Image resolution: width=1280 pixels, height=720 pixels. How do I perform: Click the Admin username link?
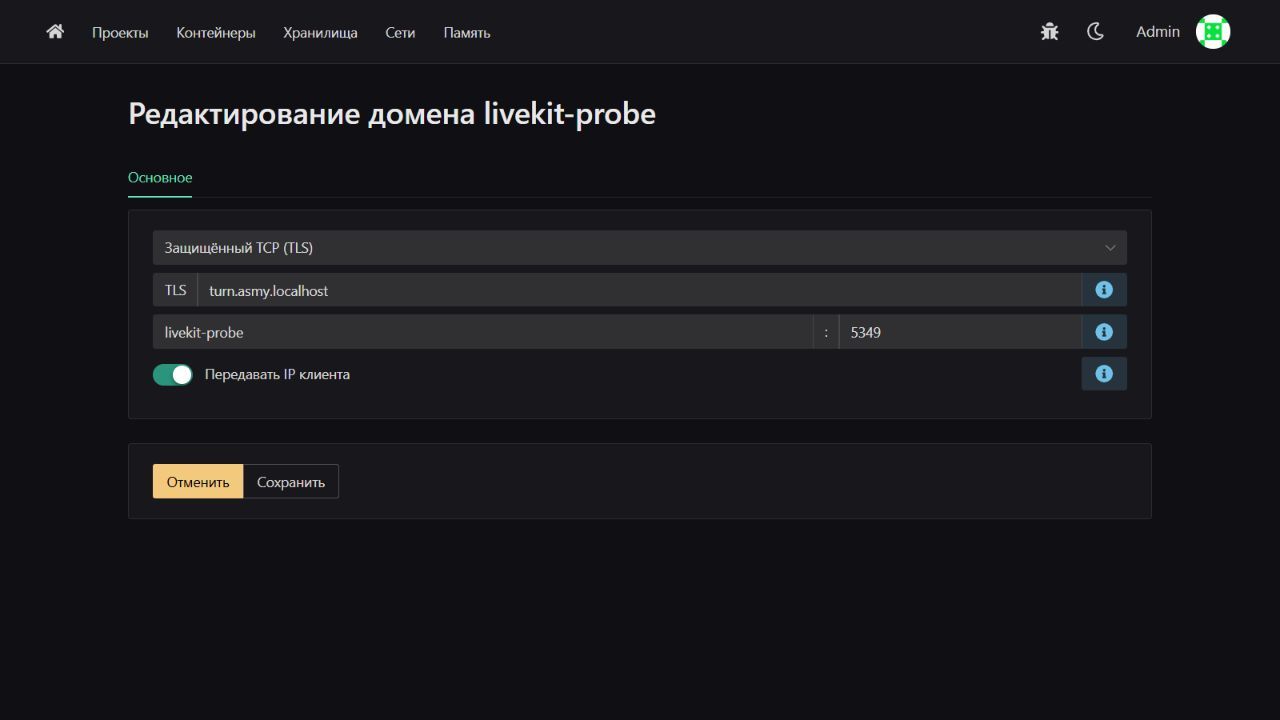point(1158,32)
